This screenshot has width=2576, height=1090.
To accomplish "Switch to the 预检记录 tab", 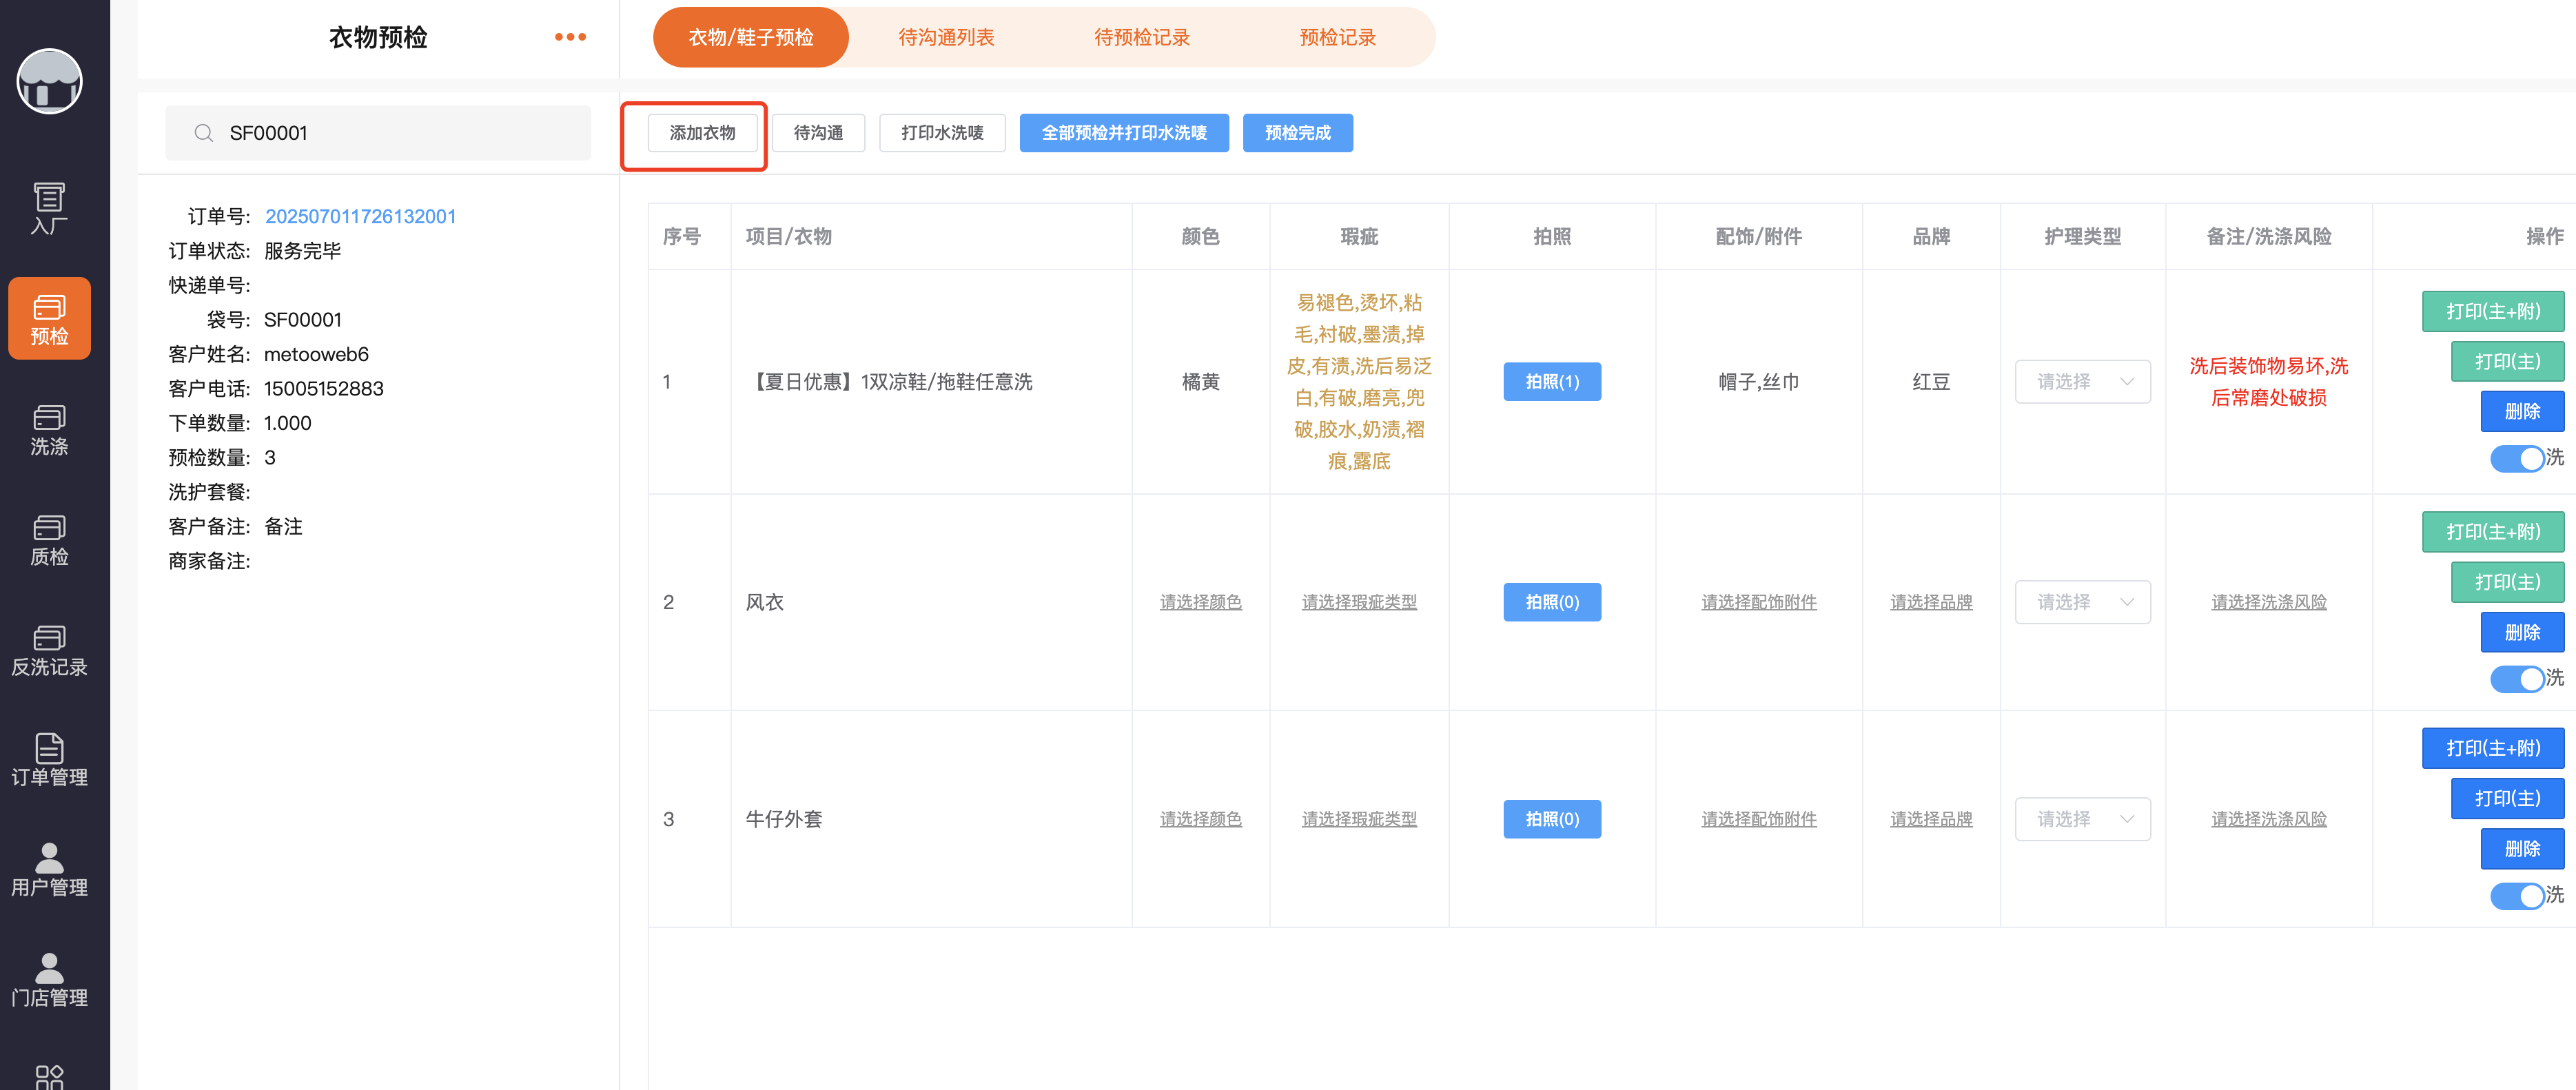I will tap(1337, 37).
